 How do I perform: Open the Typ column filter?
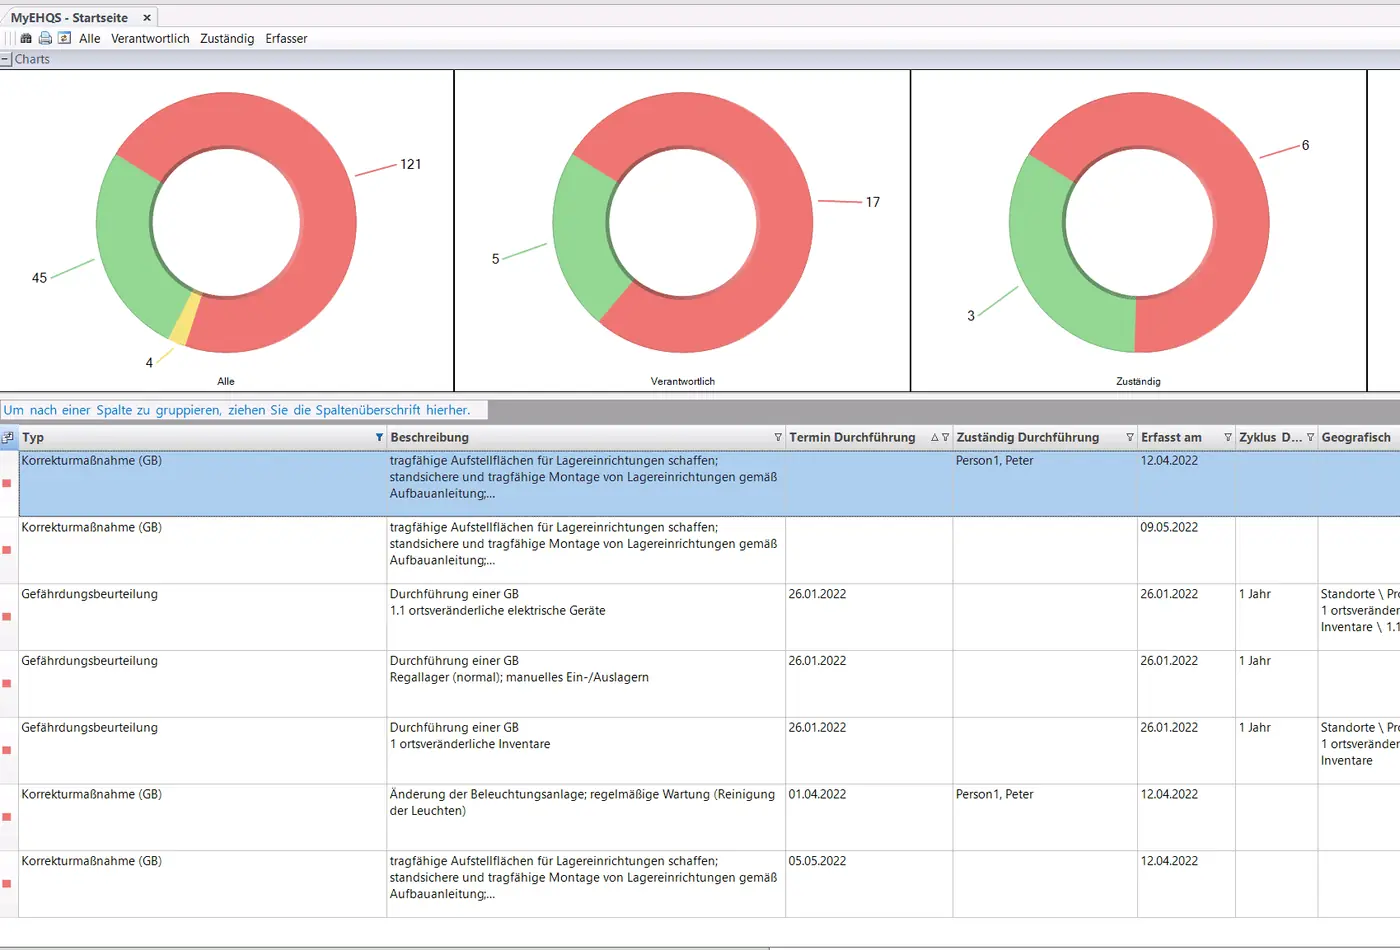click(x=379, y=437)
